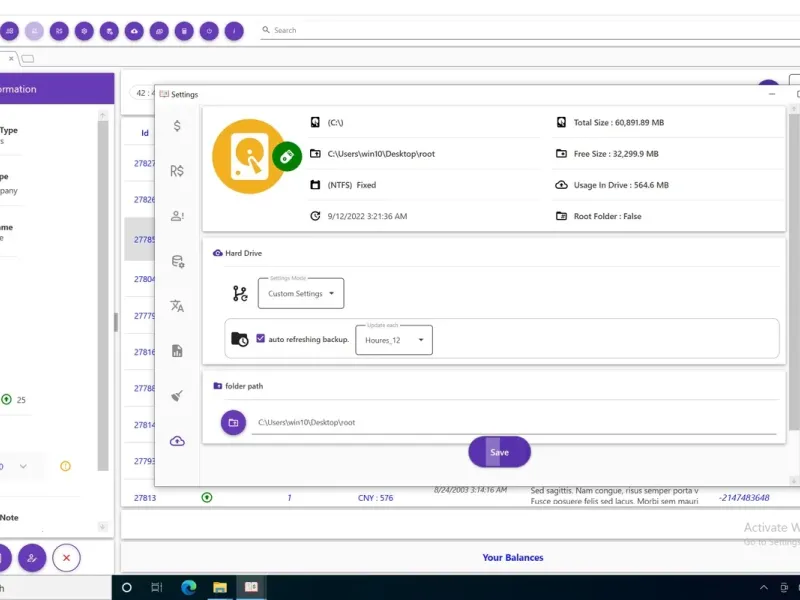Click the purple browse folder button
Screen dimensions: 800x600
[x=233, y=422]
